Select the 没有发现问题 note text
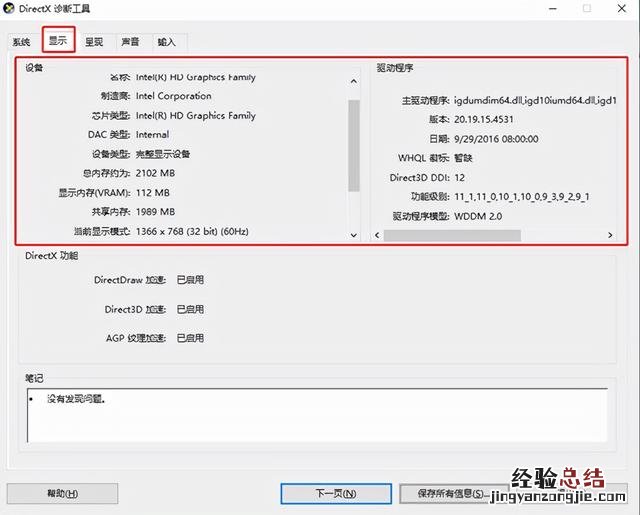The image size is (640, 515). click(76, 399)
